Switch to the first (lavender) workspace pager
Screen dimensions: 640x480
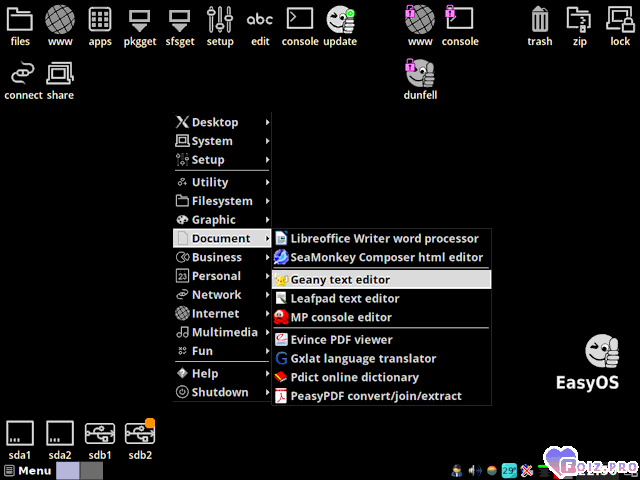tap(68, 471)
